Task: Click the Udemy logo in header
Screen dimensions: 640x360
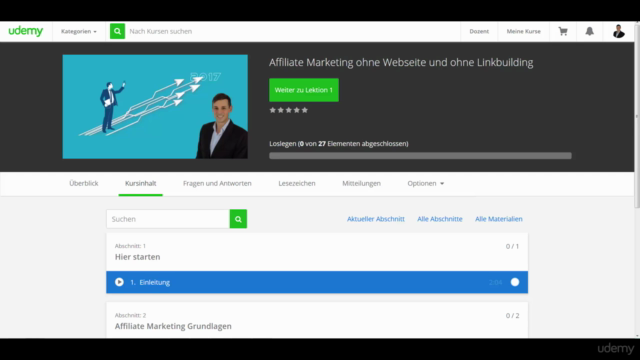Action: (26, 31)
